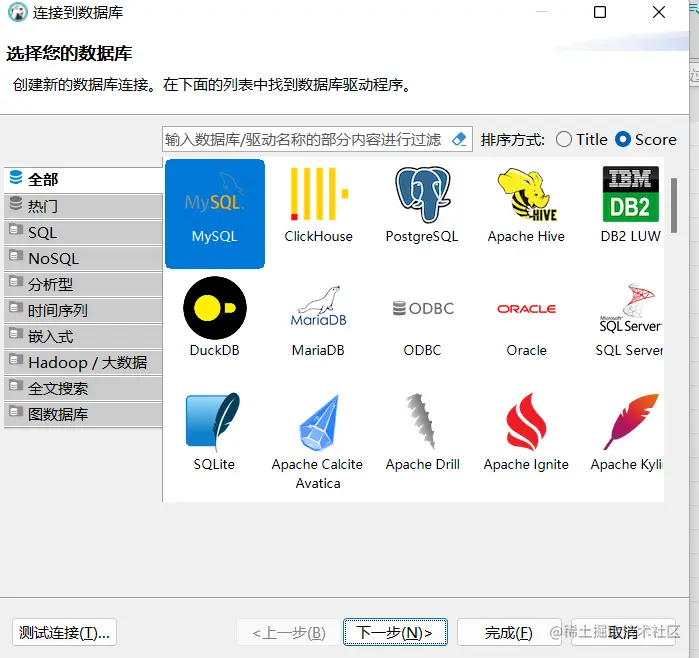Image resolution: width=699 pixels, height=658 pixels.
Task: Choose the IBM DB2 LUW driver
Action: pyautogui.click(x=630, y=205)
